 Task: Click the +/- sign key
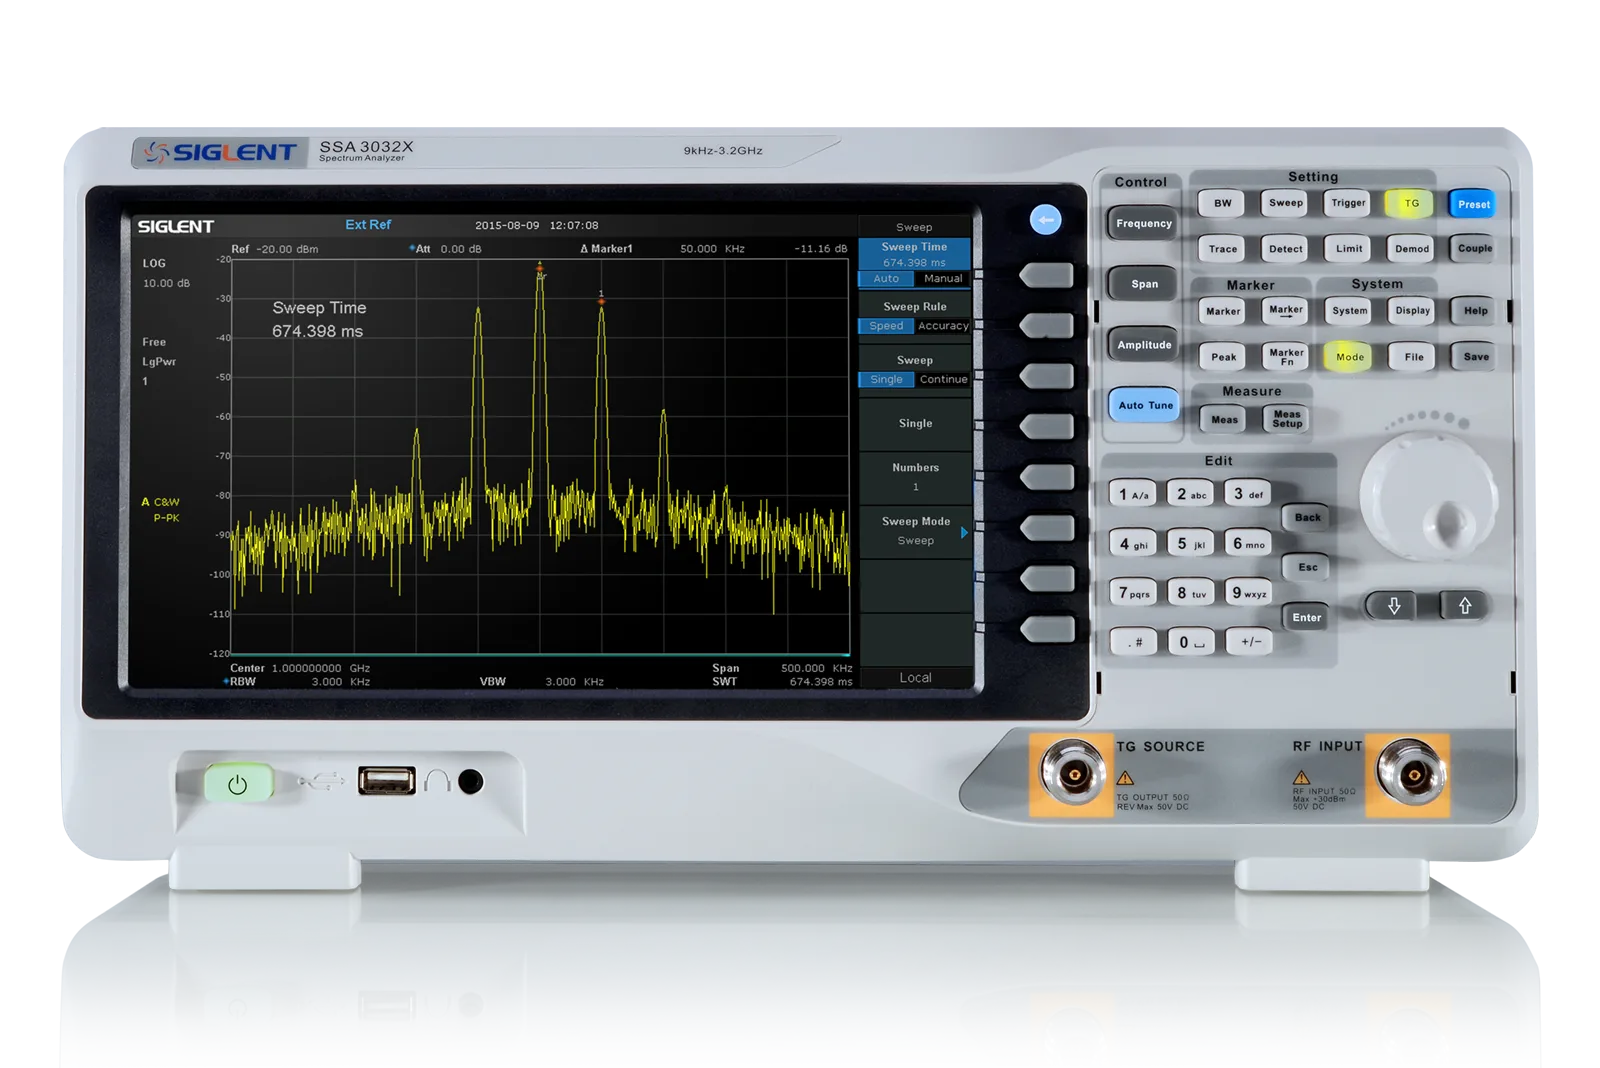click(x=1250, y=642)
